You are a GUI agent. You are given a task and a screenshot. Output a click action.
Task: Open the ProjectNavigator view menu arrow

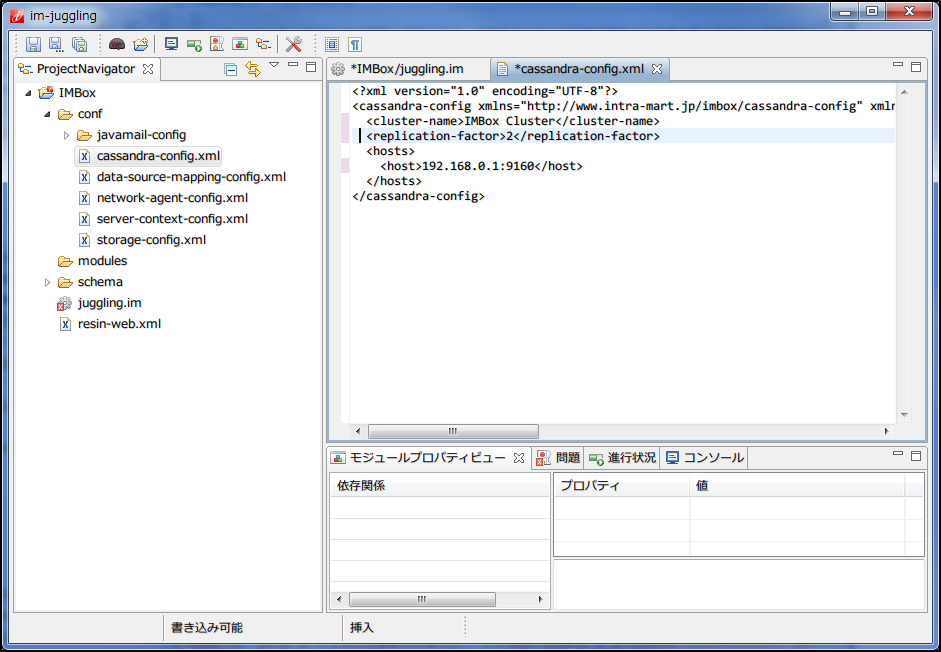273,66
